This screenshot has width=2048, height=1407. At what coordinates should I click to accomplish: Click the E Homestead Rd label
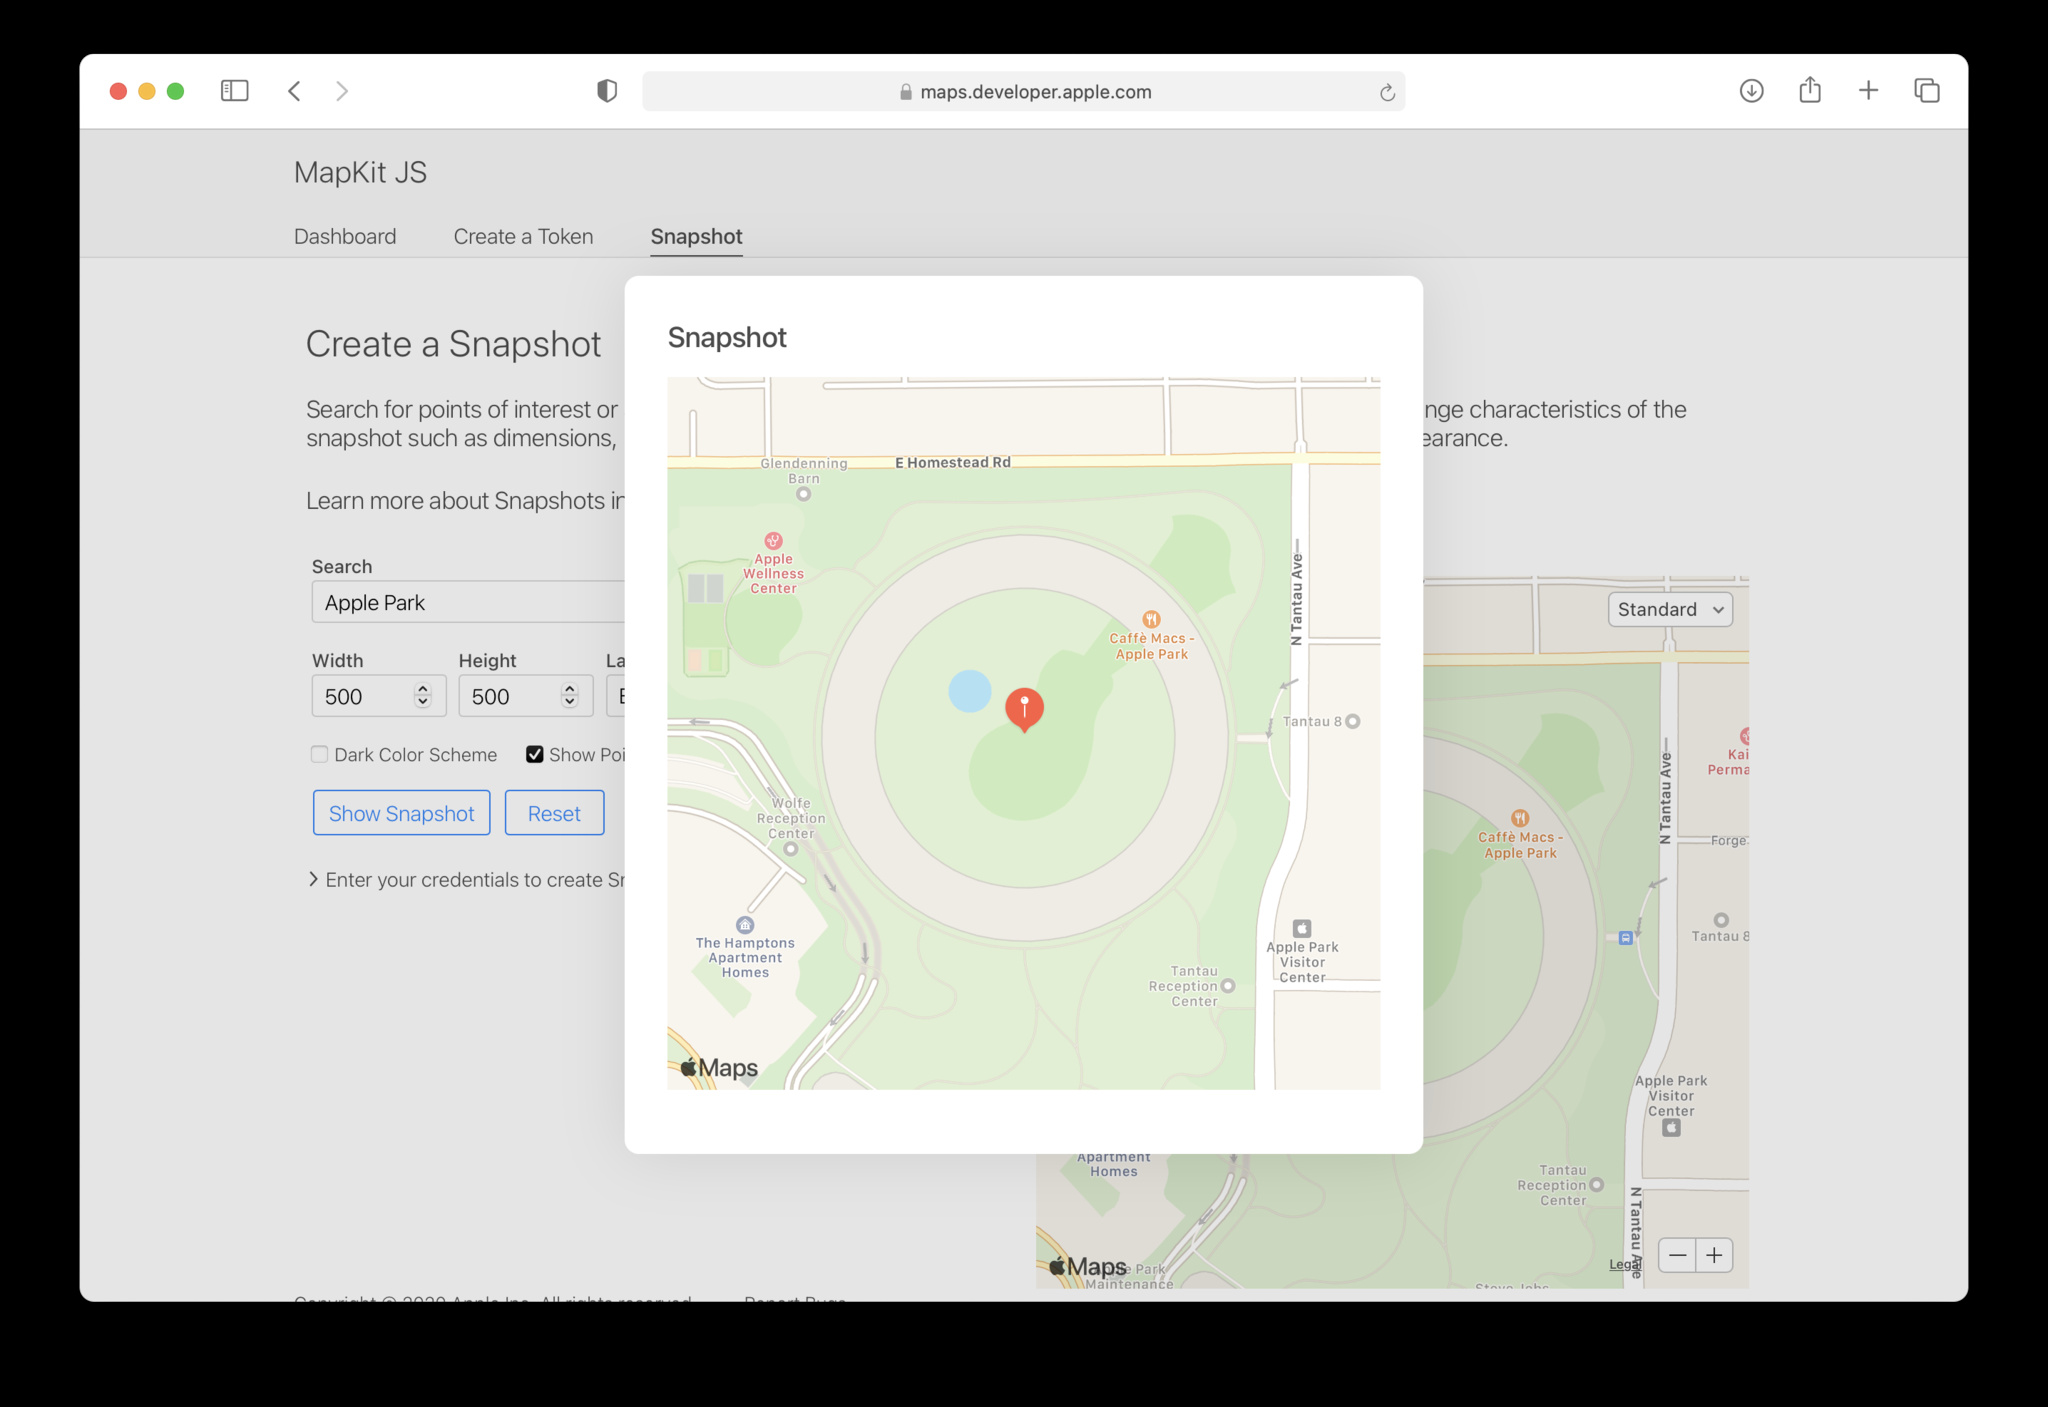point(953,462)
